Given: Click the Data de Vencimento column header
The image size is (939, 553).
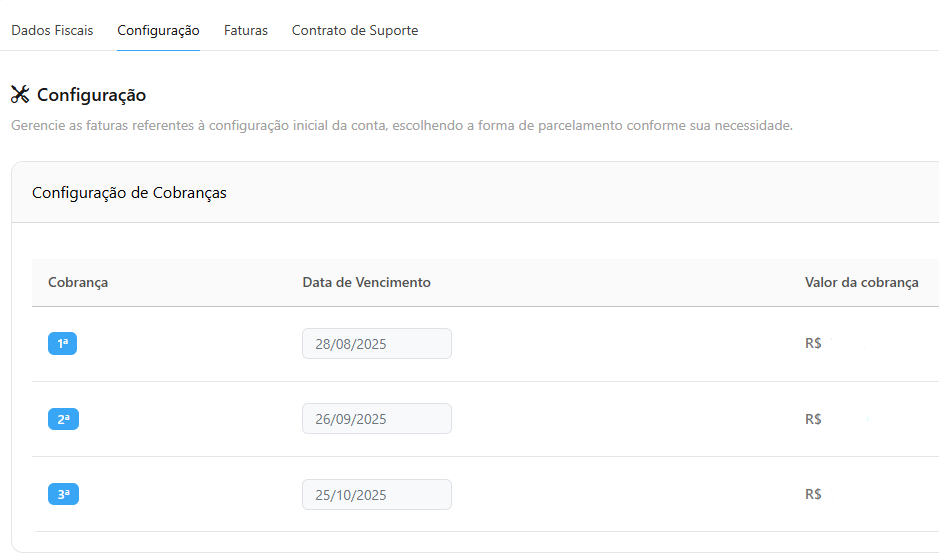Looking at the screenshot, I should 366,283.
